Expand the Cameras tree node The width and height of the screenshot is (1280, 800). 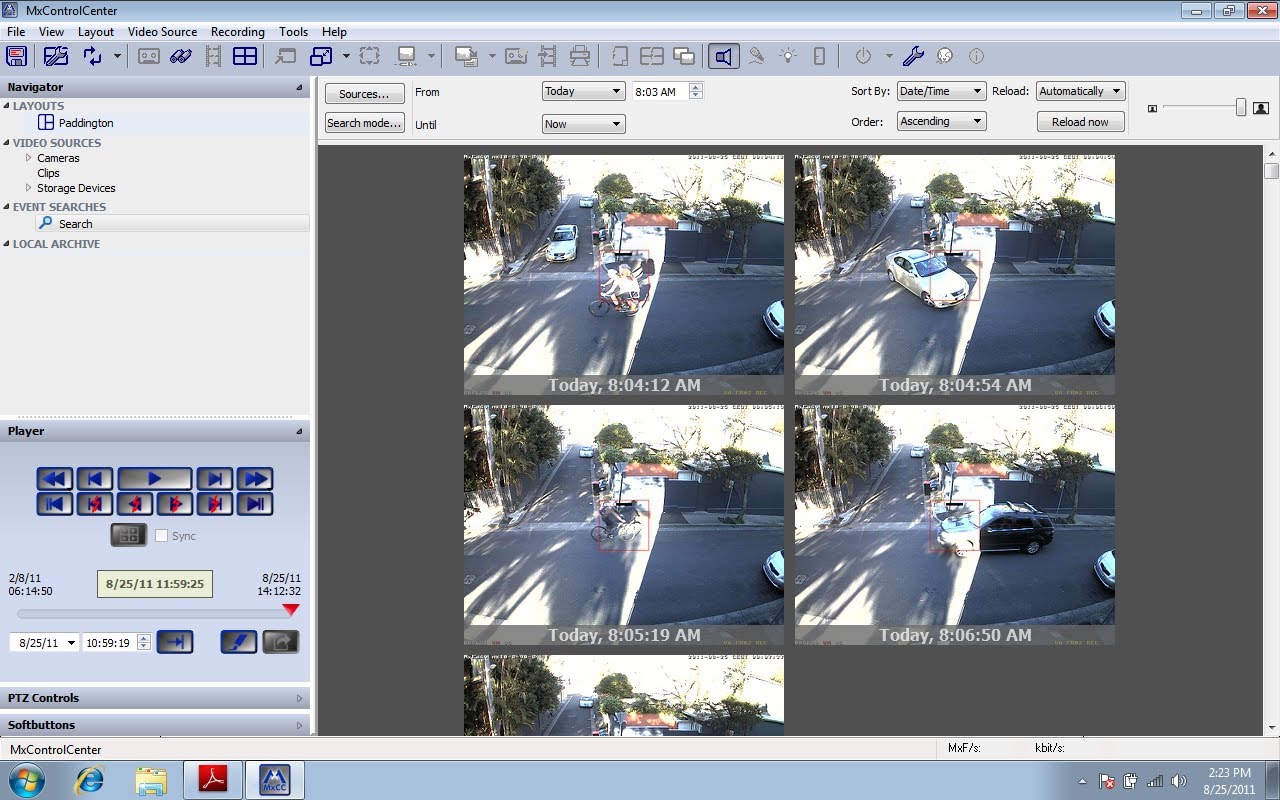pos(28,158)
